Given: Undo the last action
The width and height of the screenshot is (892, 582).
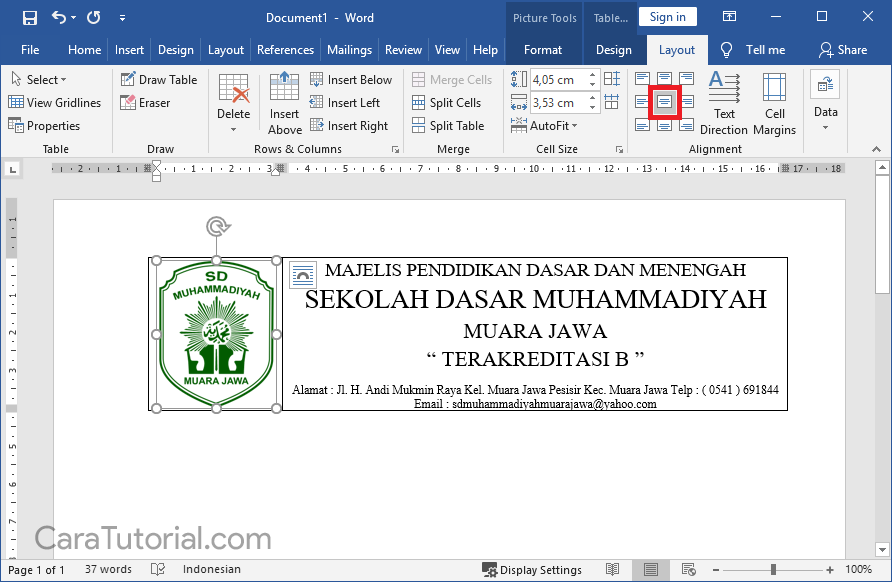Looking at the screenshot, I should 59,17.
